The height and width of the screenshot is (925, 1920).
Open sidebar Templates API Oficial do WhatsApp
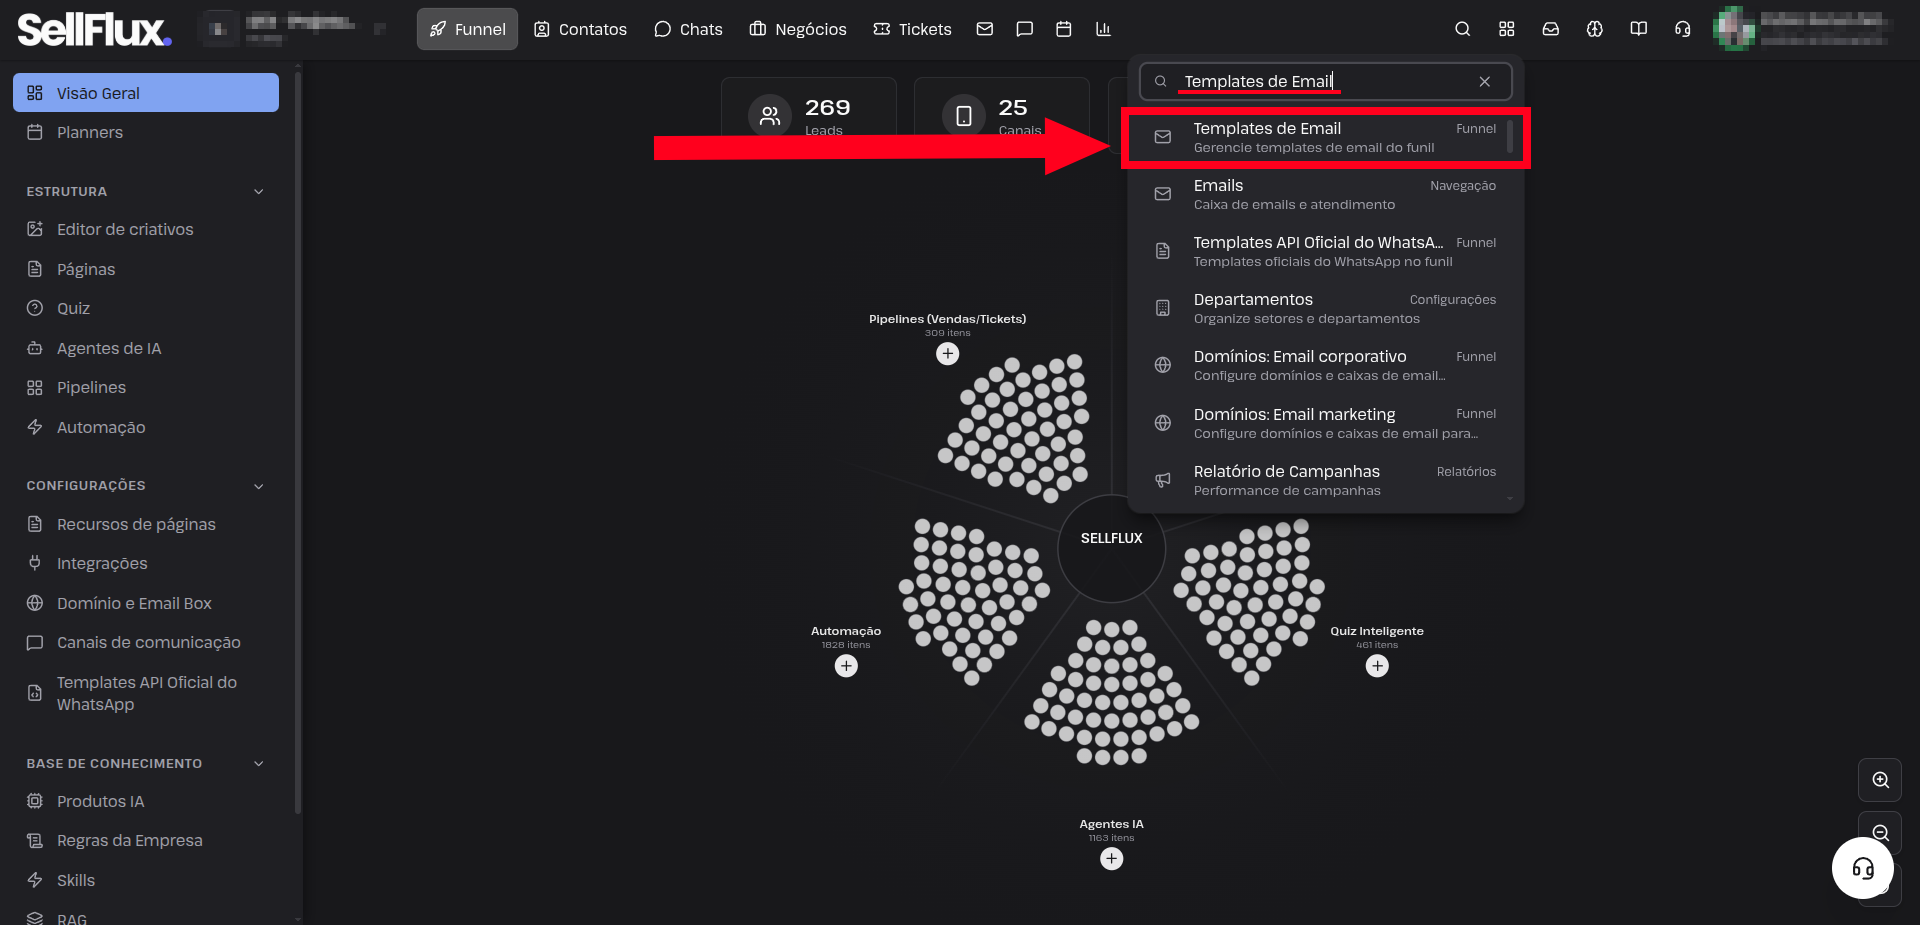(146, 693)
